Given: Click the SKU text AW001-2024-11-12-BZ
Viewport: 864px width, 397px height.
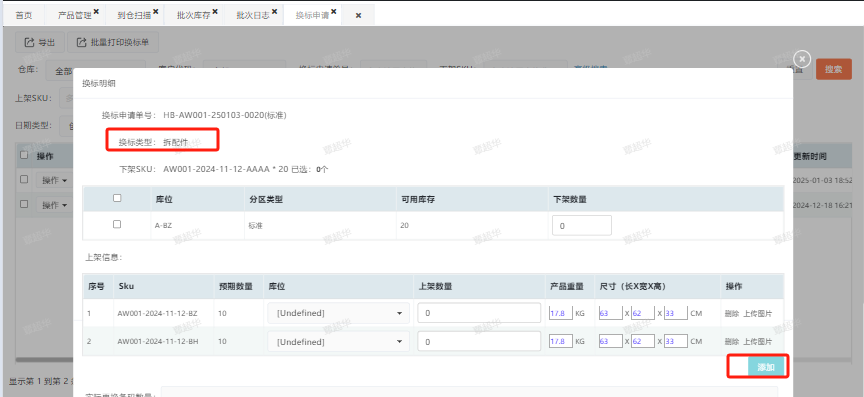Looking at the screenshot, I should pyautogui.click(x=158, y=313).
